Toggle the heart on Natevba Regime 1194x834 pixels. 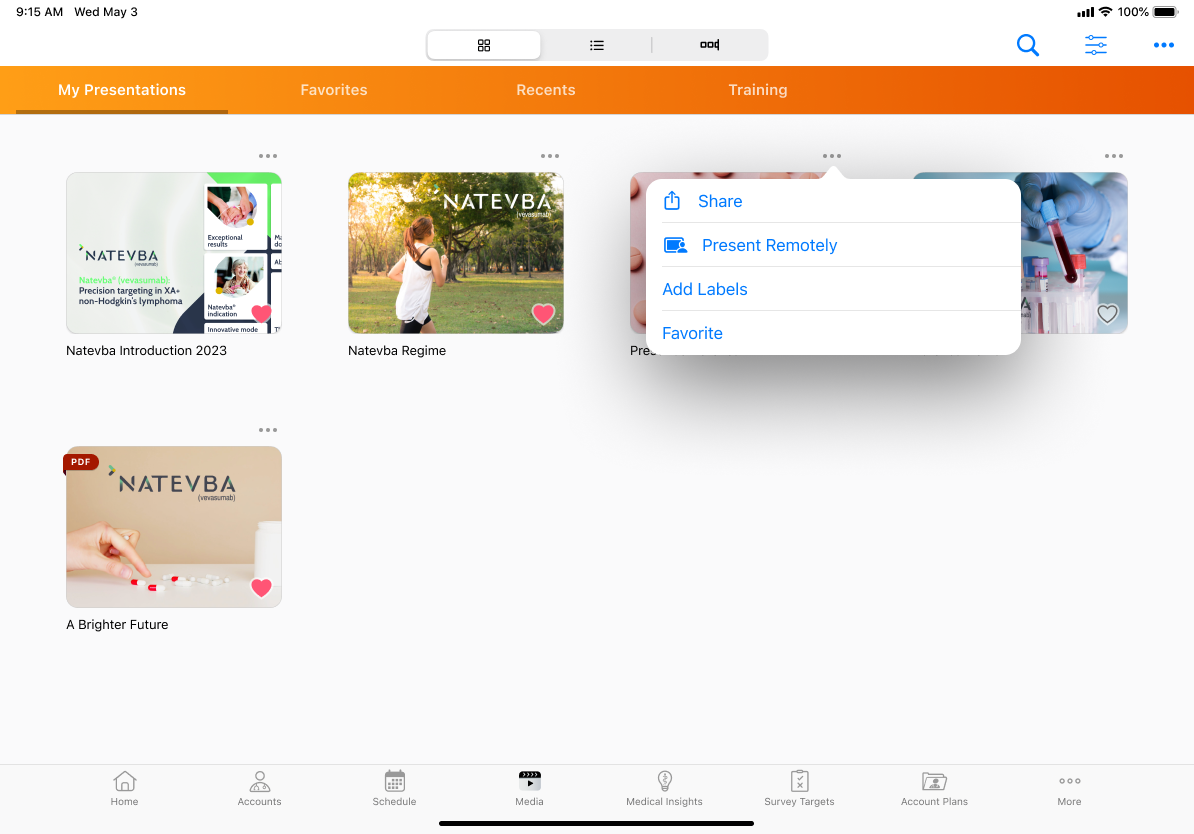point(543,314)
